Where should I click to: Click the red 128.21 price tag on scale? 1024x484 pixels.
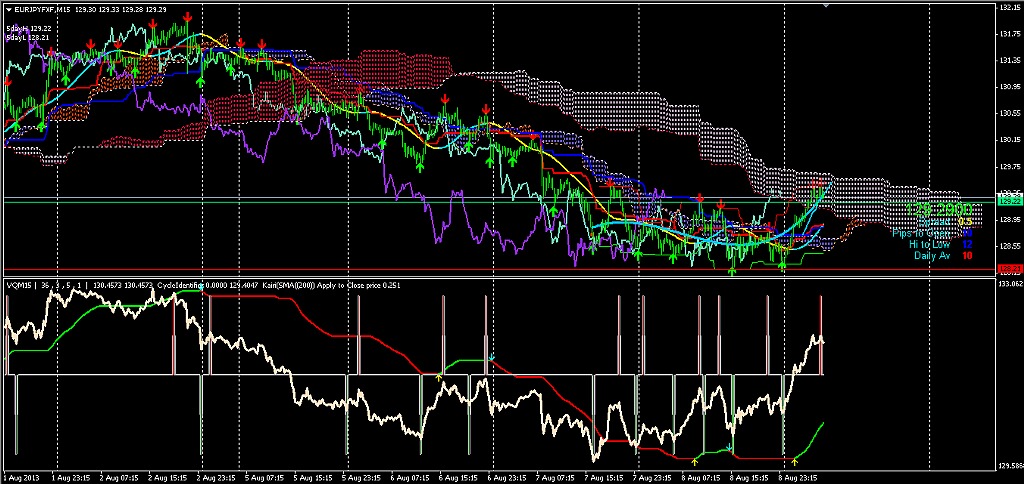tap(1009, 268)
